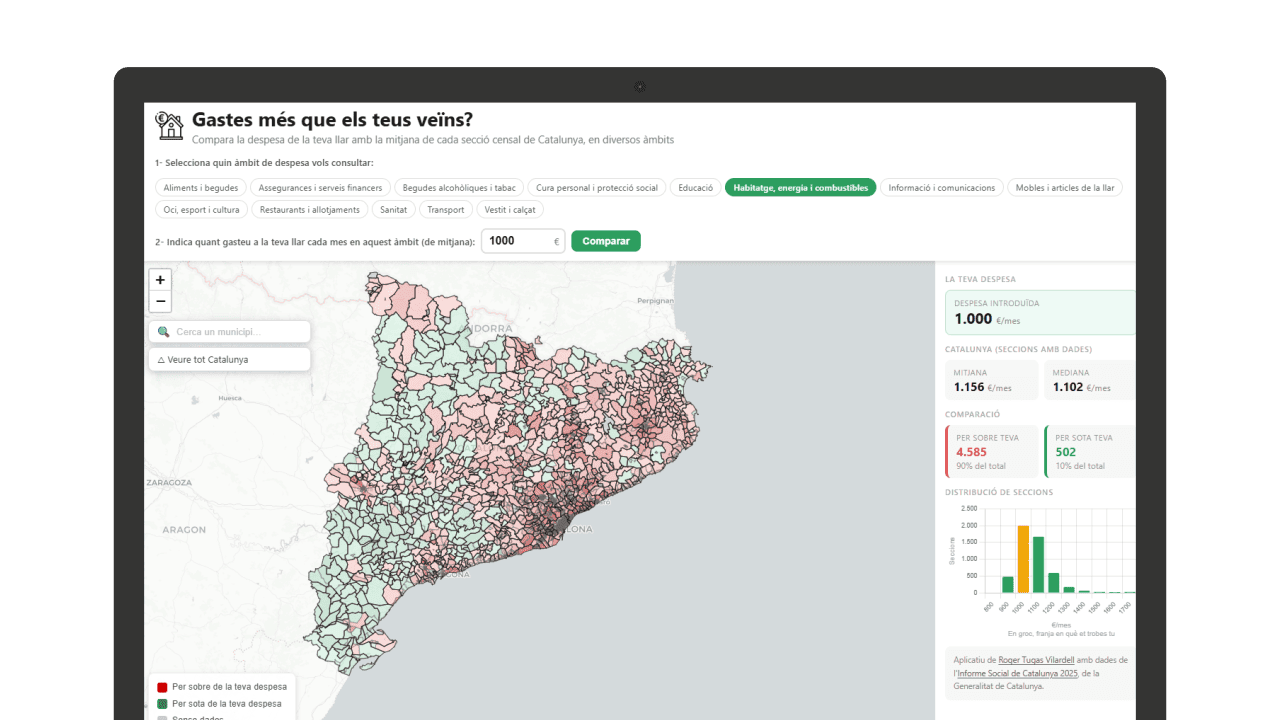Click the orange bar in the histogram
The height and width of the screenshot is (720, 1280).
1023,559
